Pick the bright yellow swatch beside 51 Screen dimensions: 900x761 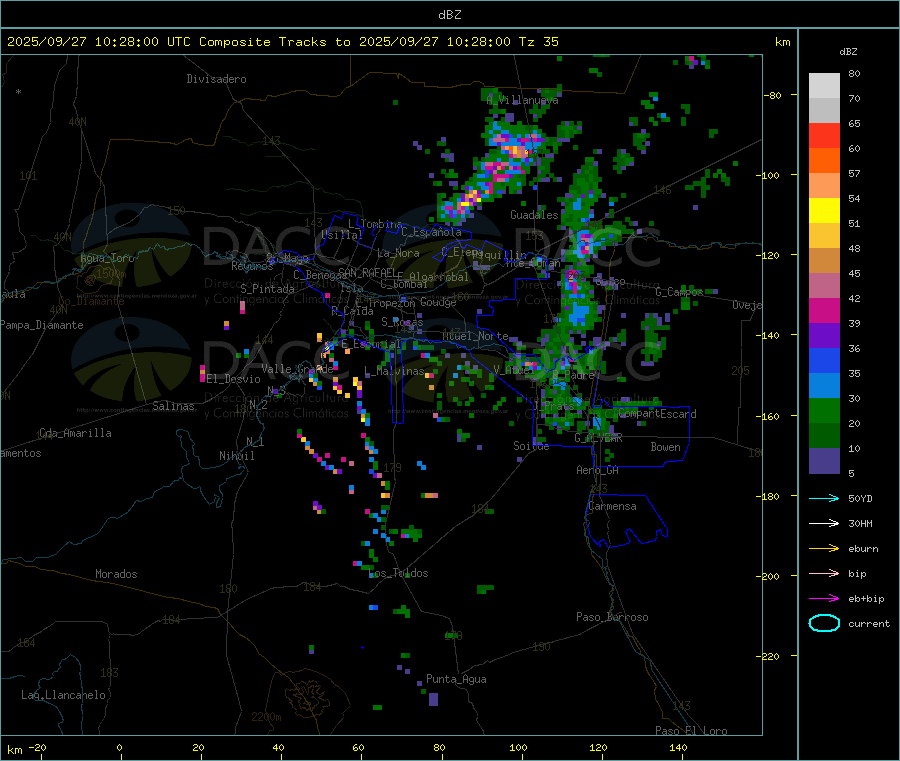click(824, 211)
